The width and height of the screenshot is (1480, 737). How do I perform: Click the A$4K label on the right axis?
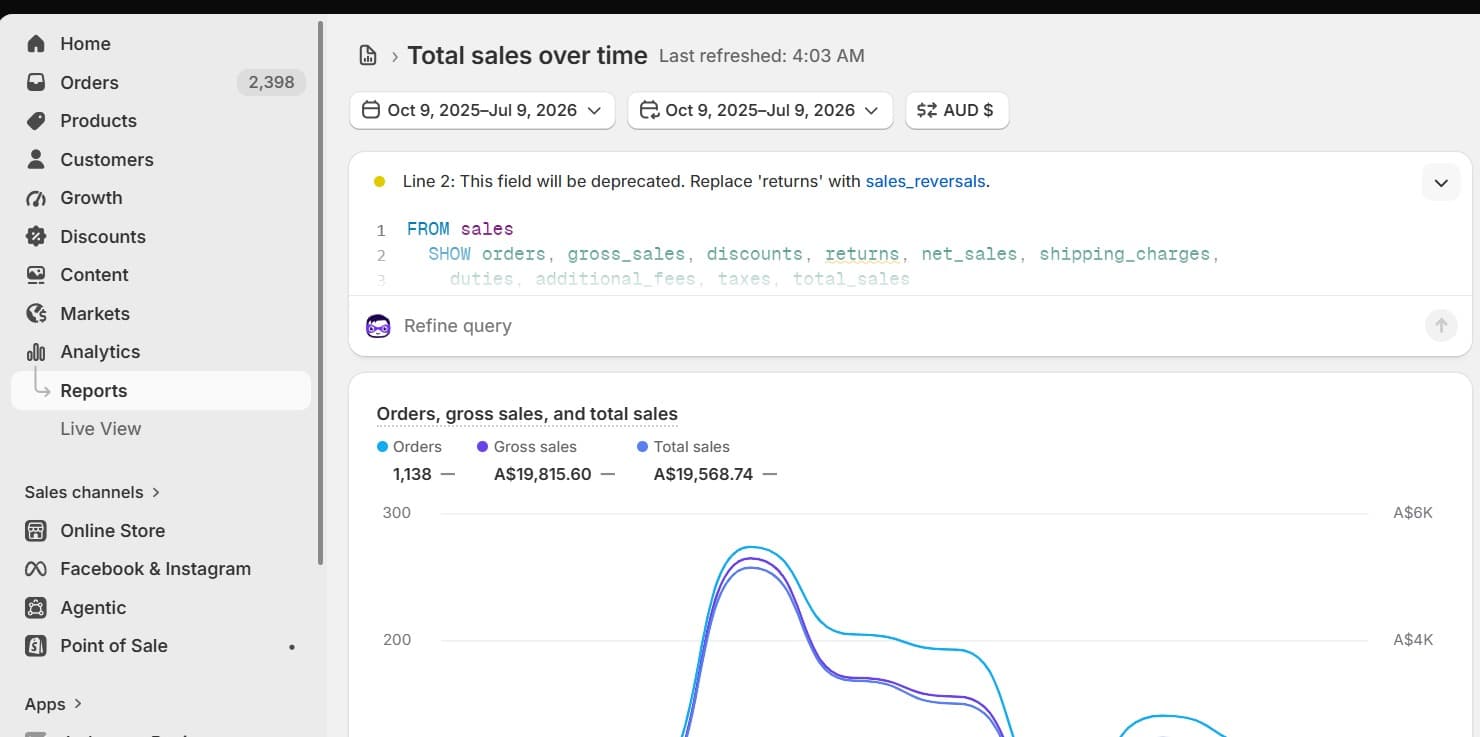point(1413,640)
